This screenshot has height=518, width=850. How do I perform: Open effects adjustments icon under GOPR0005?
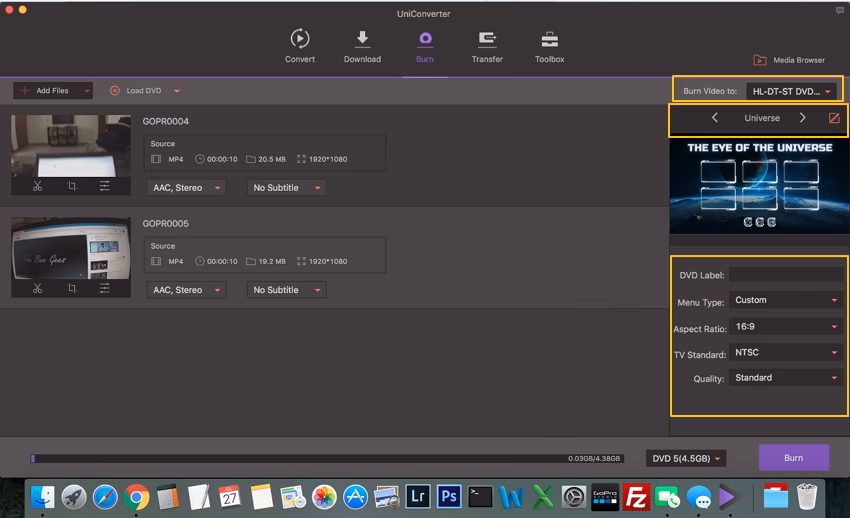point(105,288)
